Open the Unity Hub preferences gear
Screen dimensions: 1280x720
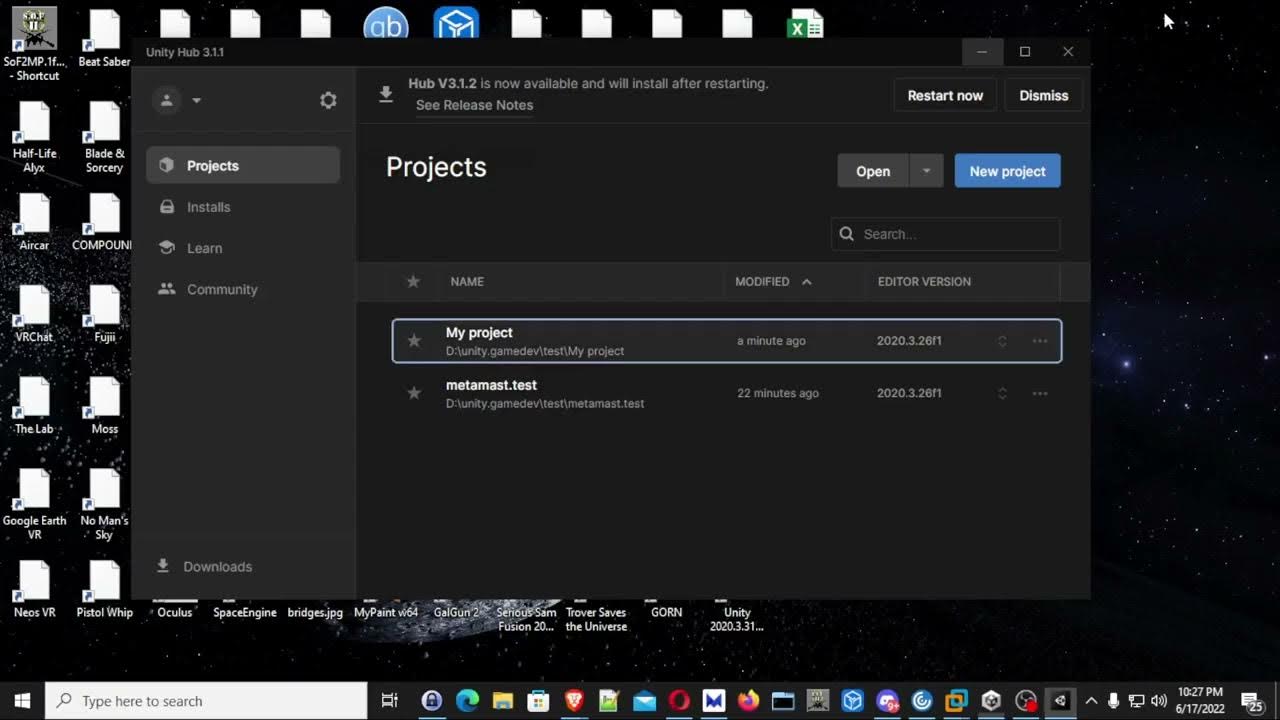tap(328, 100)
